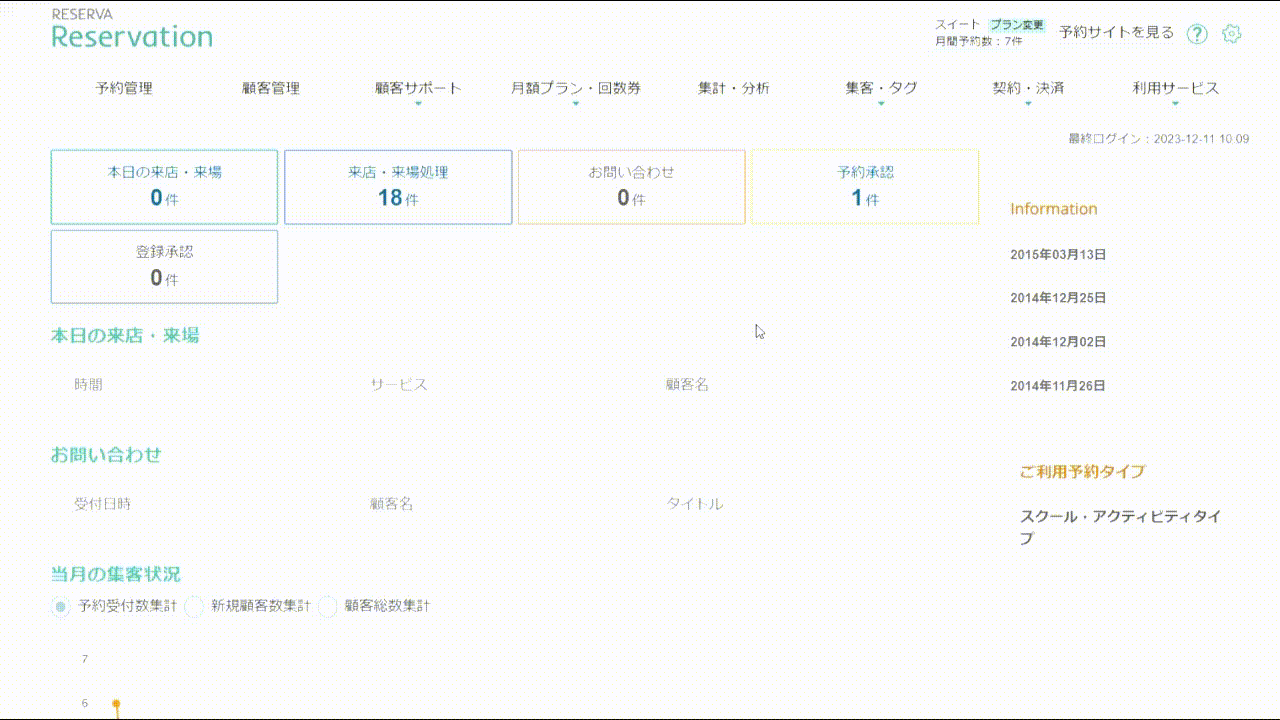Open the 来店・来場処理 18件 card
The width and height of the screenshot is (1280, 720).
click(398, 187)
